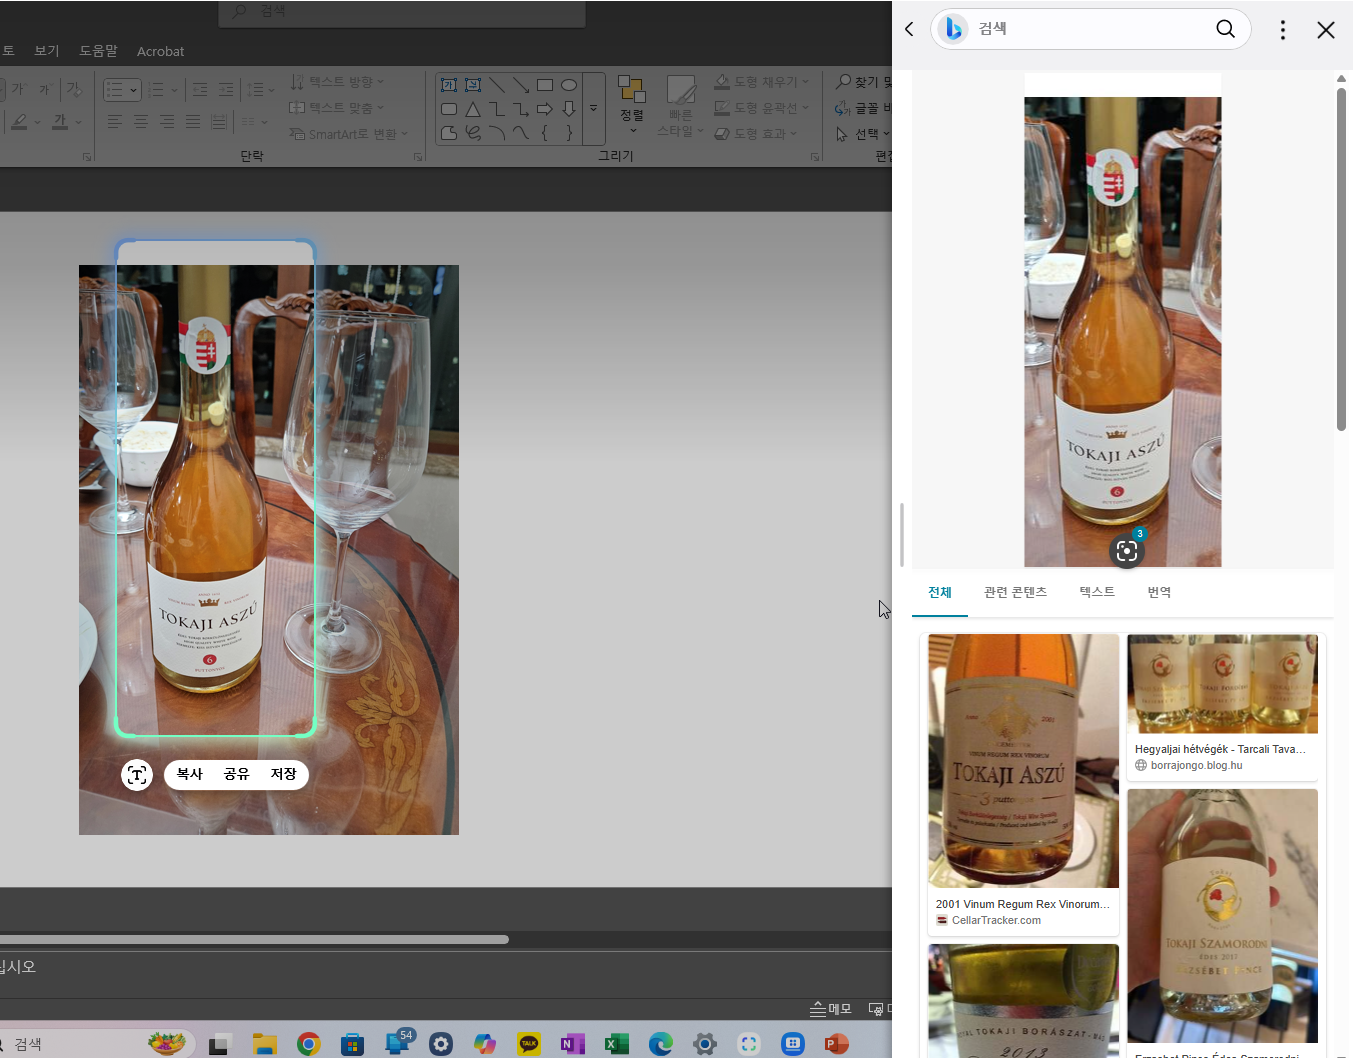1353x1058 pixels.
Task: Click the 찾기 find button
Action: [864, 82]
